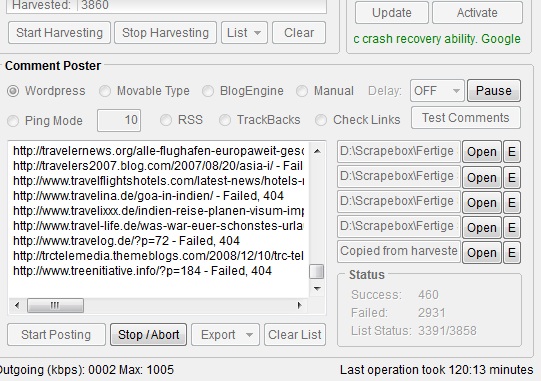Open the Export dropdown menu
This screenshot has width=541, height=381.
[x=225, y=335]
